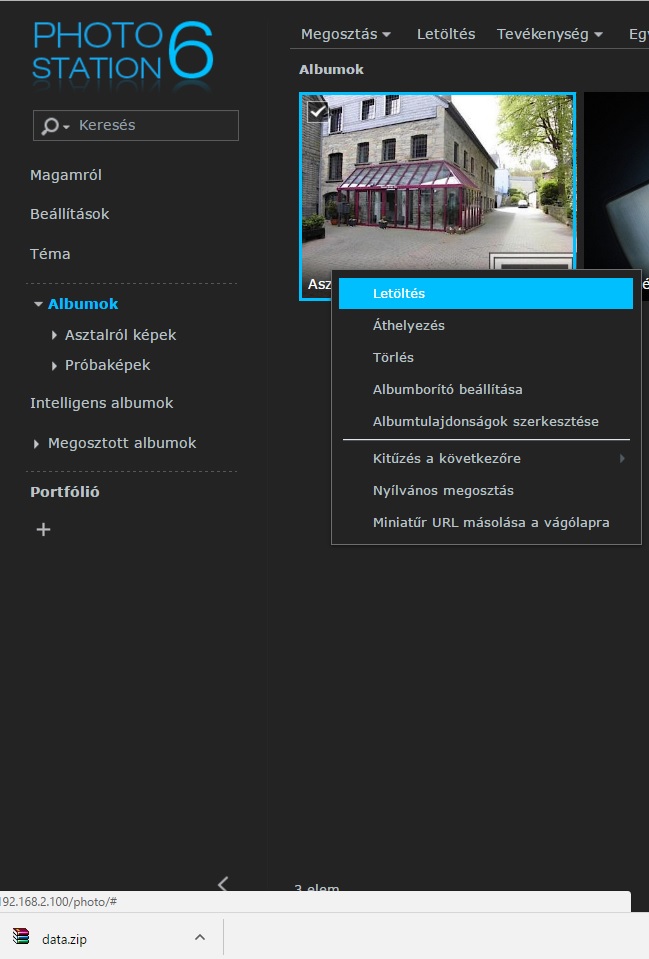Select Megosztott albumok tree item
The height and width of the screenshot is (959, 649).
[x=122, y=443]
